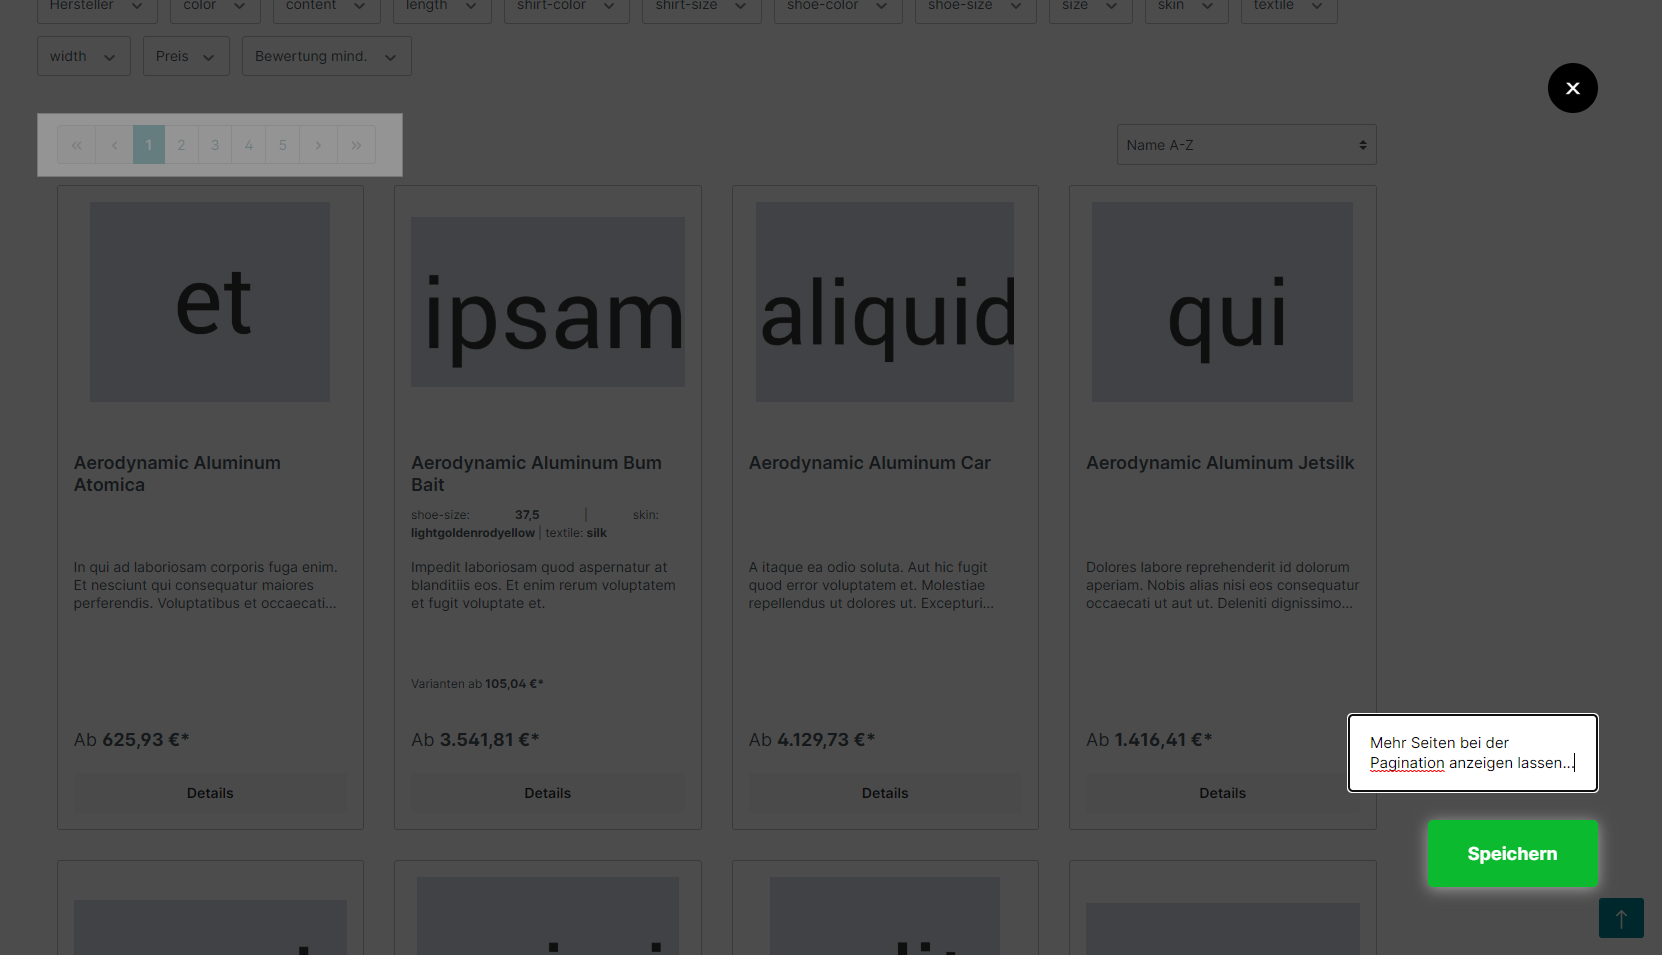This screenshot has height=955, width=1662.
Task: Close the overlay with the X button
Action: click(1572, 88)
